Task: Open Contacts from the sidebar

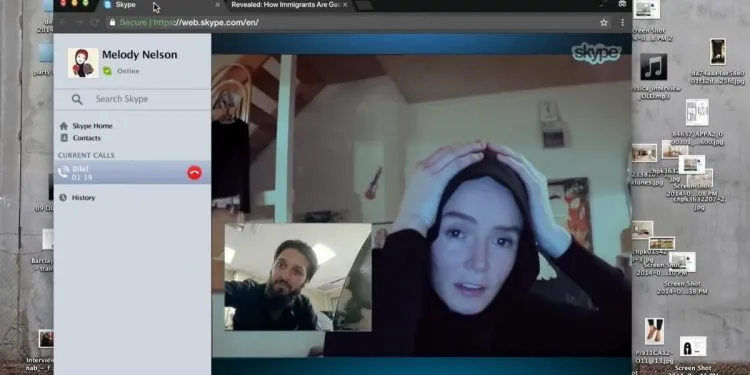Action: pos(87,138)
